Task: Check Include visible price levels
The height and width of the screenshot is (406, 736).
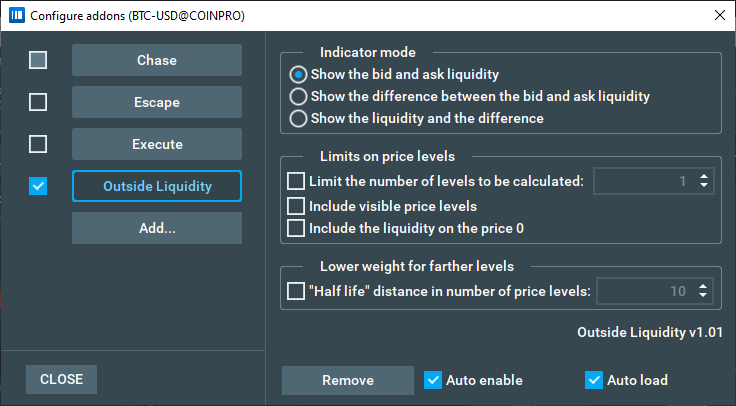Action: [296, 206]
